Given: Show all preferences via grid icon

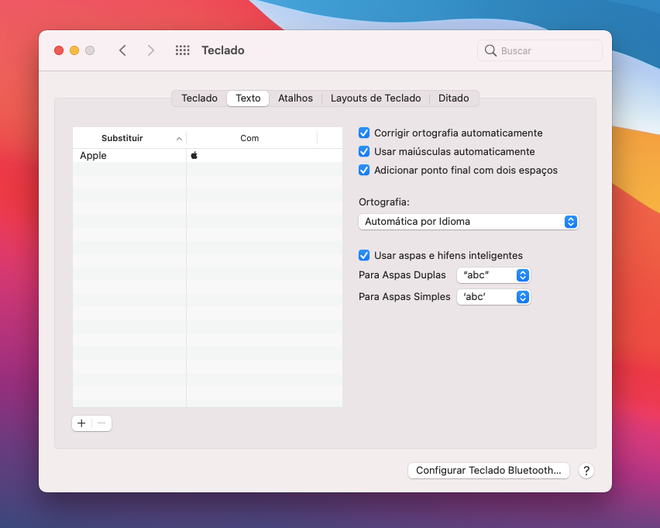Looking at the screenshot, I should pyautogui.click(x=182, y=51).
